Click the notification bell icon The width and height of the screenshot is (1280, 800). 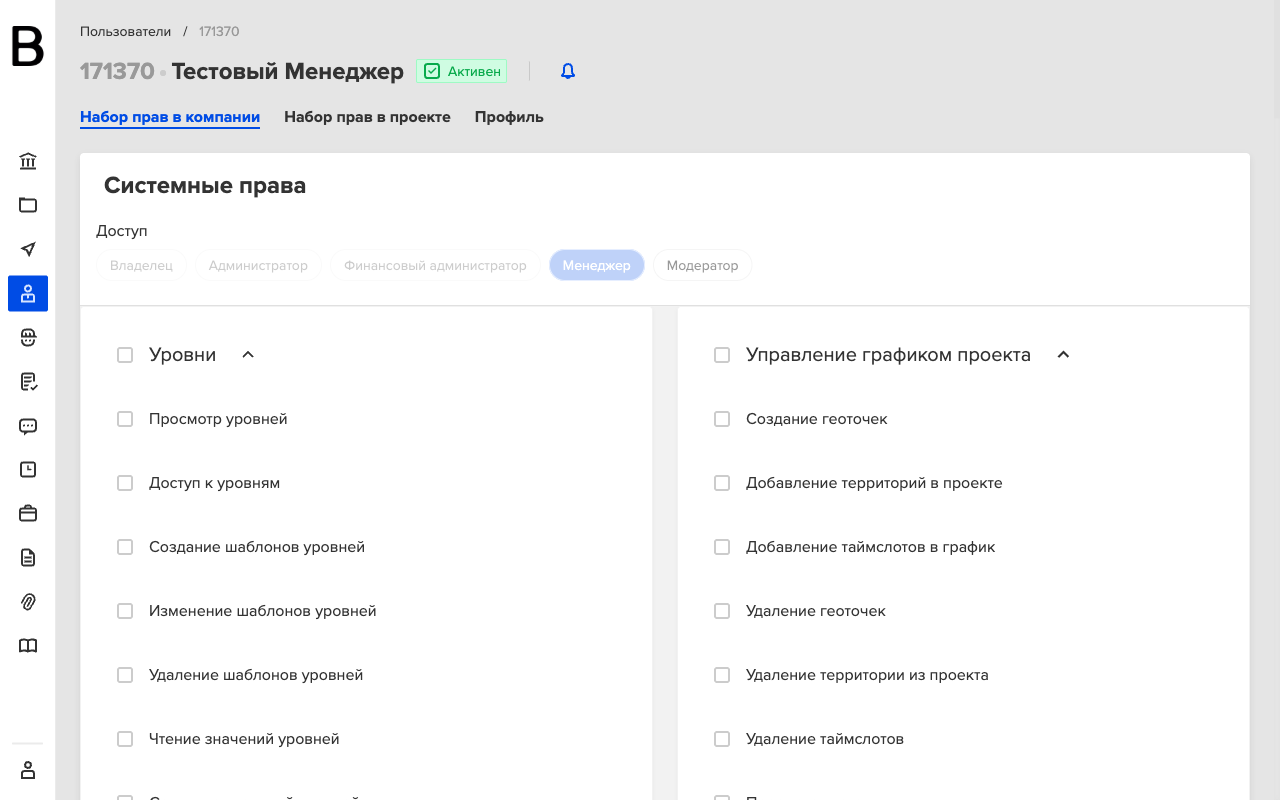(568, 71)
